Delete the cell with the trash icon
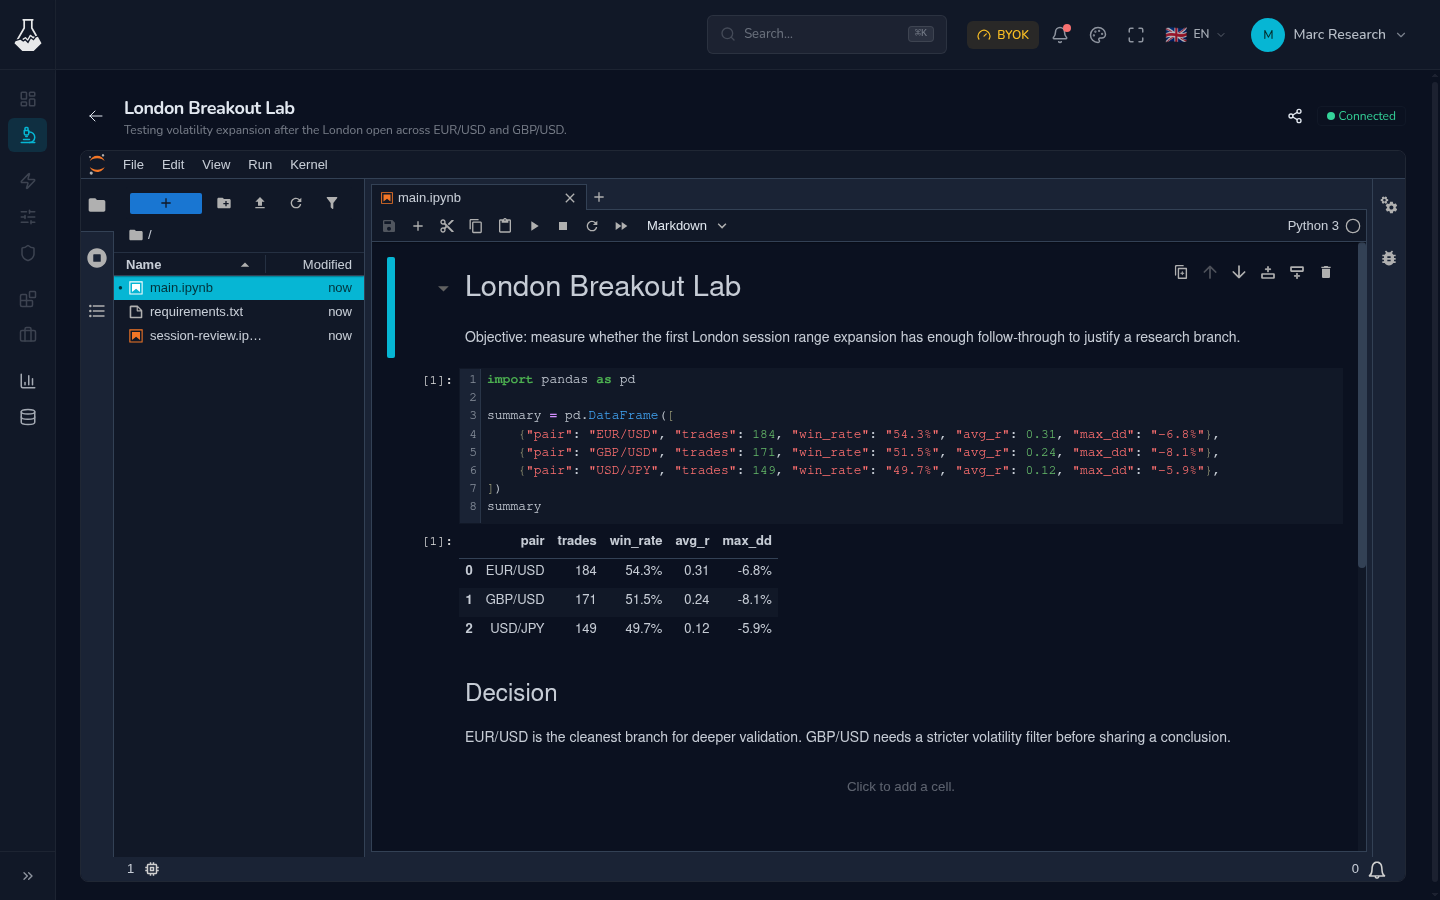 1326,272
